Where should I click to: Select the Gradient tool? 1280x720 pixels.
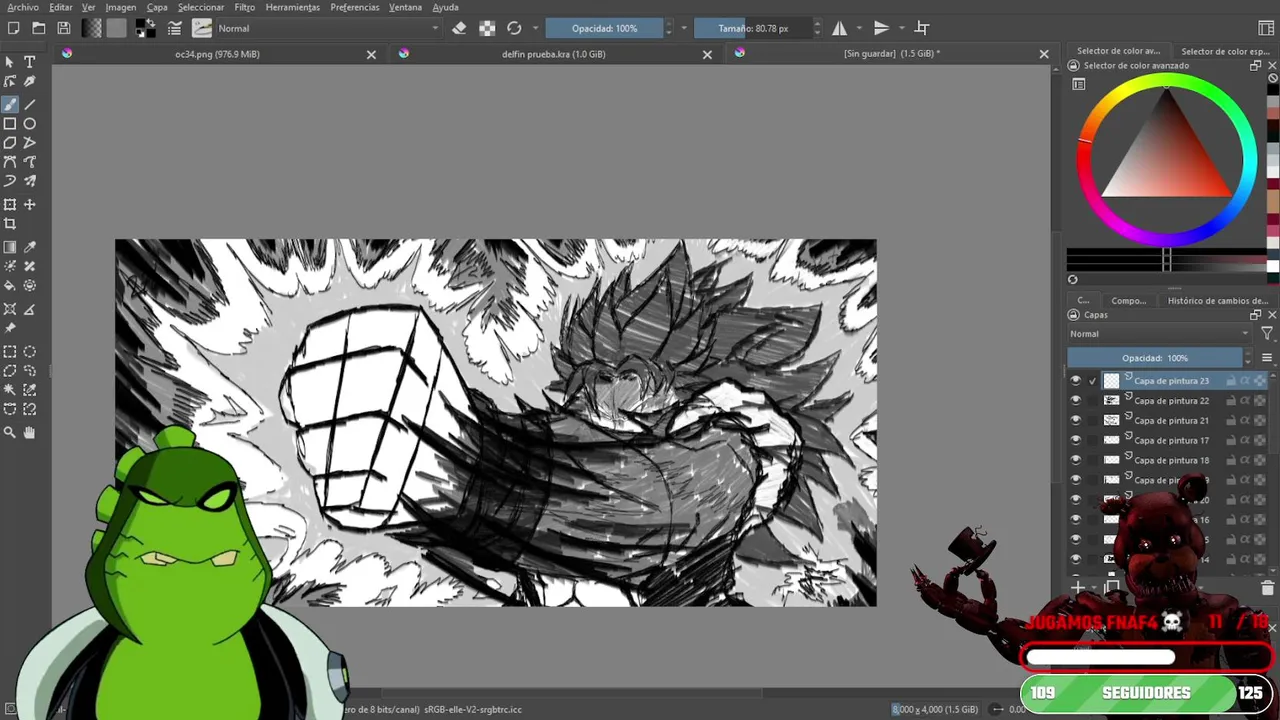point(10,247)
